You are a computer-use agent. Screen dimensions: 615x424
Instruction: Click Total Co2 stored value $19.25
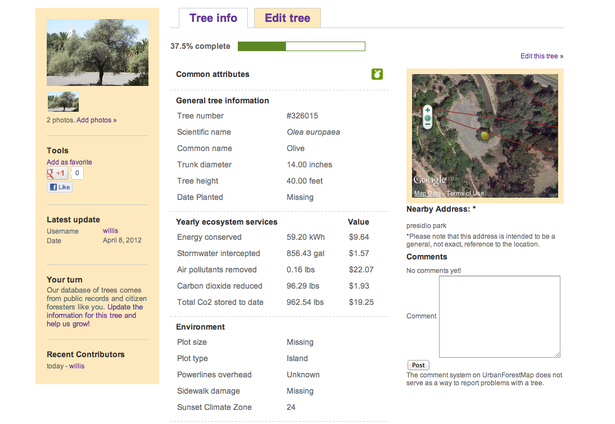click(361, 302)
